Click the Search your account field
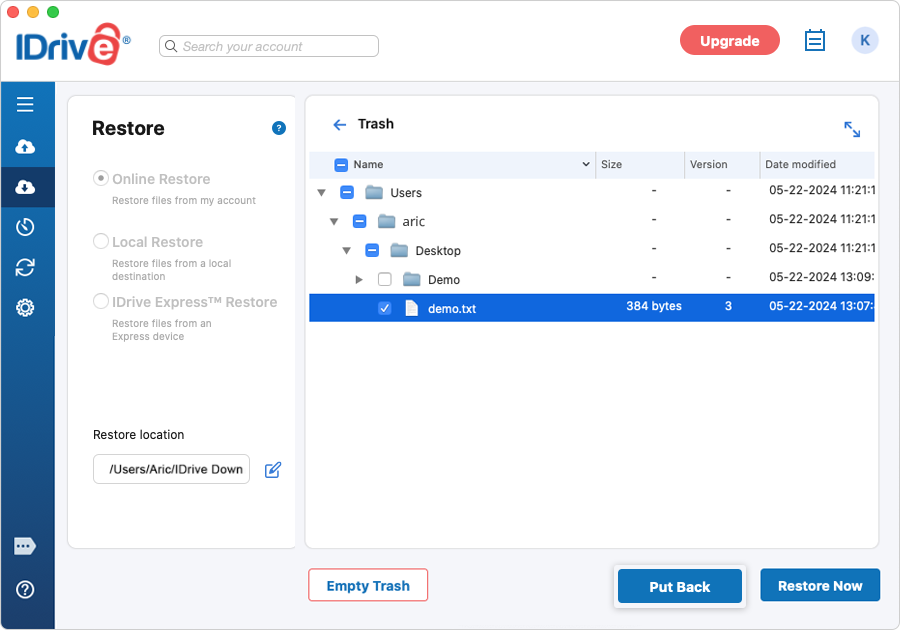This screenshot has width=900, height=630. 269,46
